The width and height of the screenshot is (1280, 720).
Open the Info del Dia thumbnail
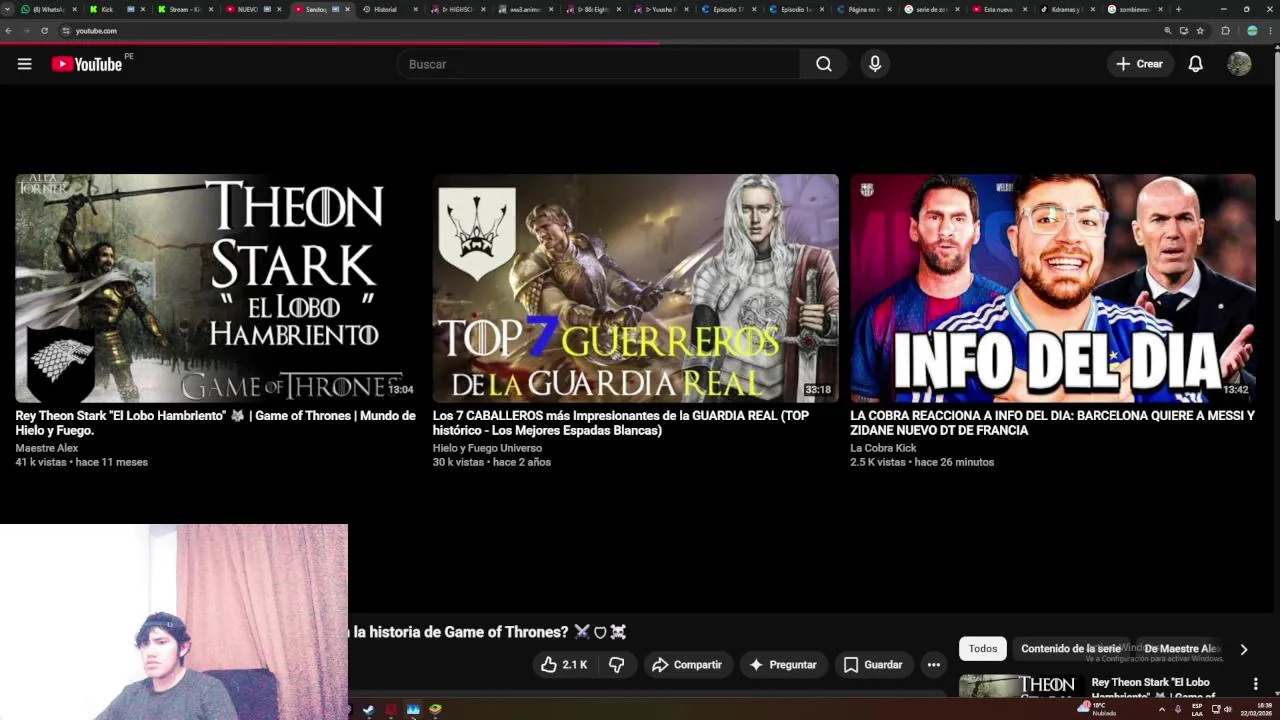(x=1053, y=288)
